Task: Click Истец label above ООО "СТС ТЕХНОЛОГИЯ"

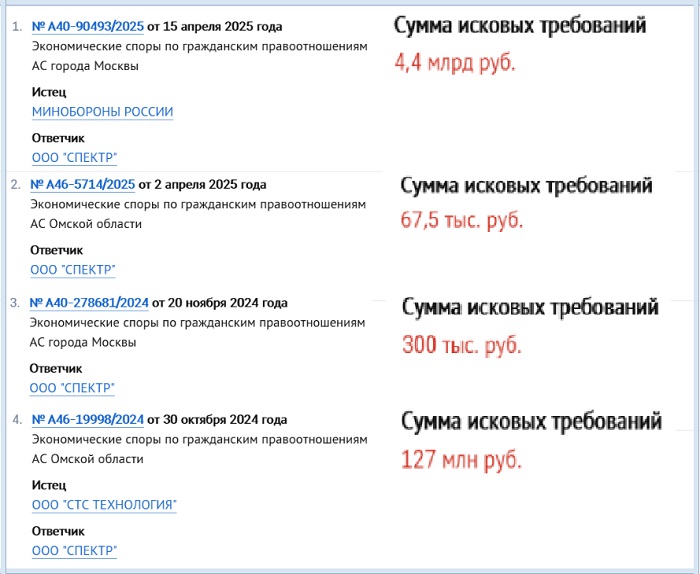Action: pyautogui.click(x=49, y=485)
